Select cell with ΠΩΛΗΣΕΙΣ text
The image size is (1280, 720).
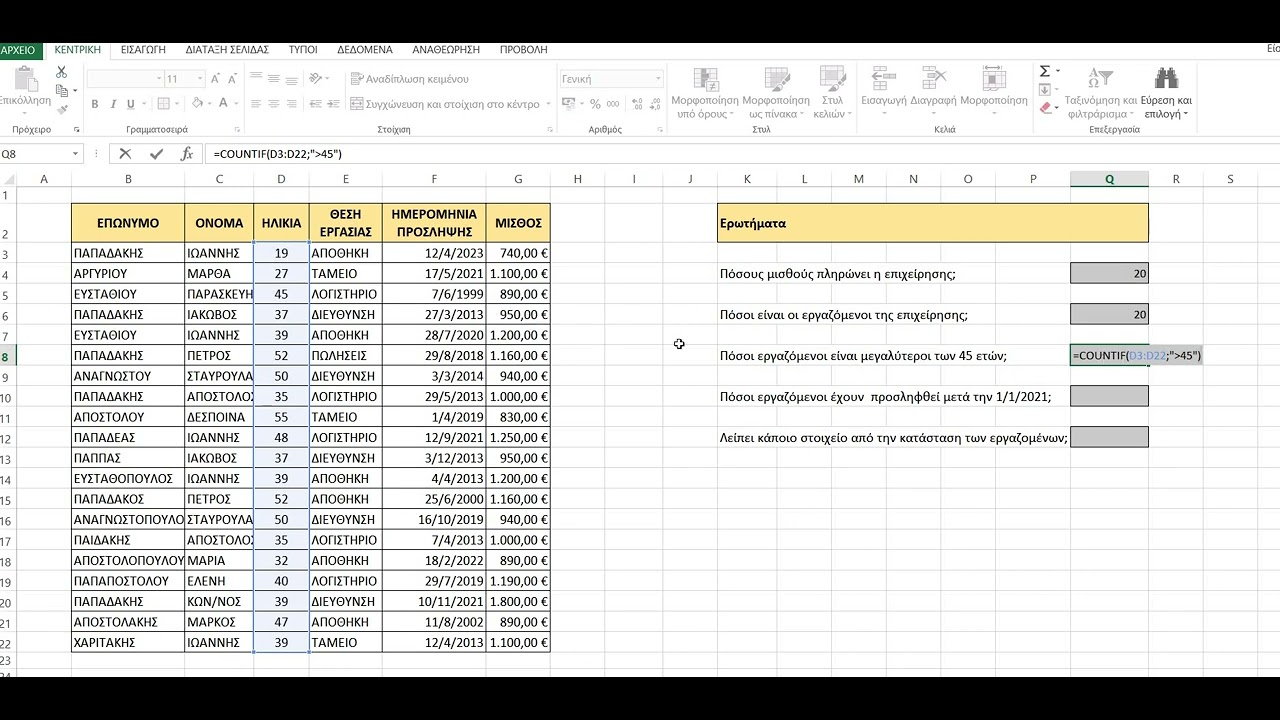click(x=345, y=356)
